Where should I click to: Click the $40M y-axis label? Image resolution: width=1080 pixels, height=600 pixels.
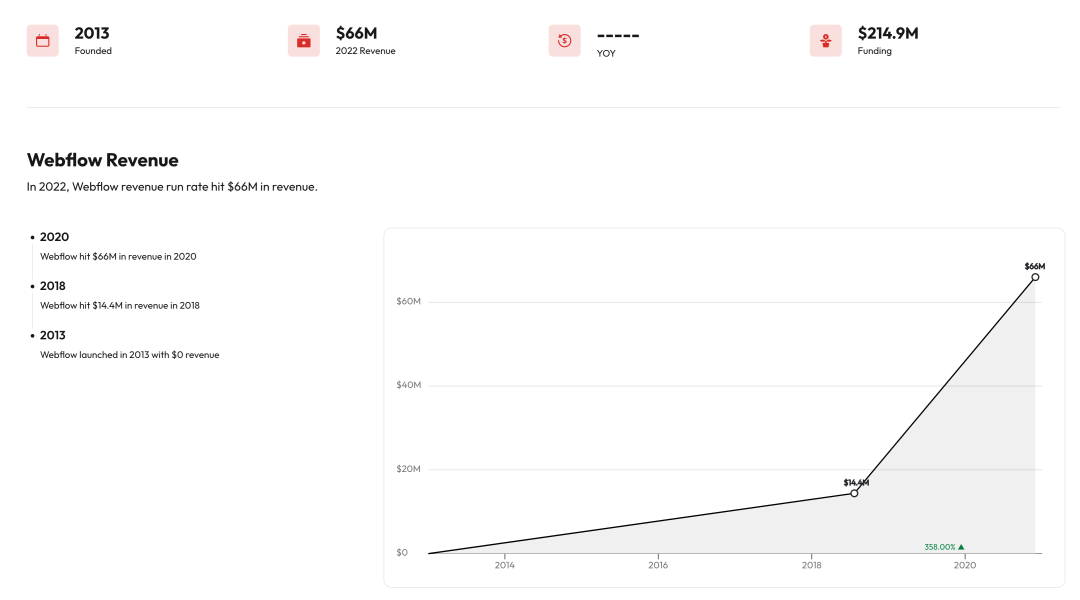[x=408, y=385]
